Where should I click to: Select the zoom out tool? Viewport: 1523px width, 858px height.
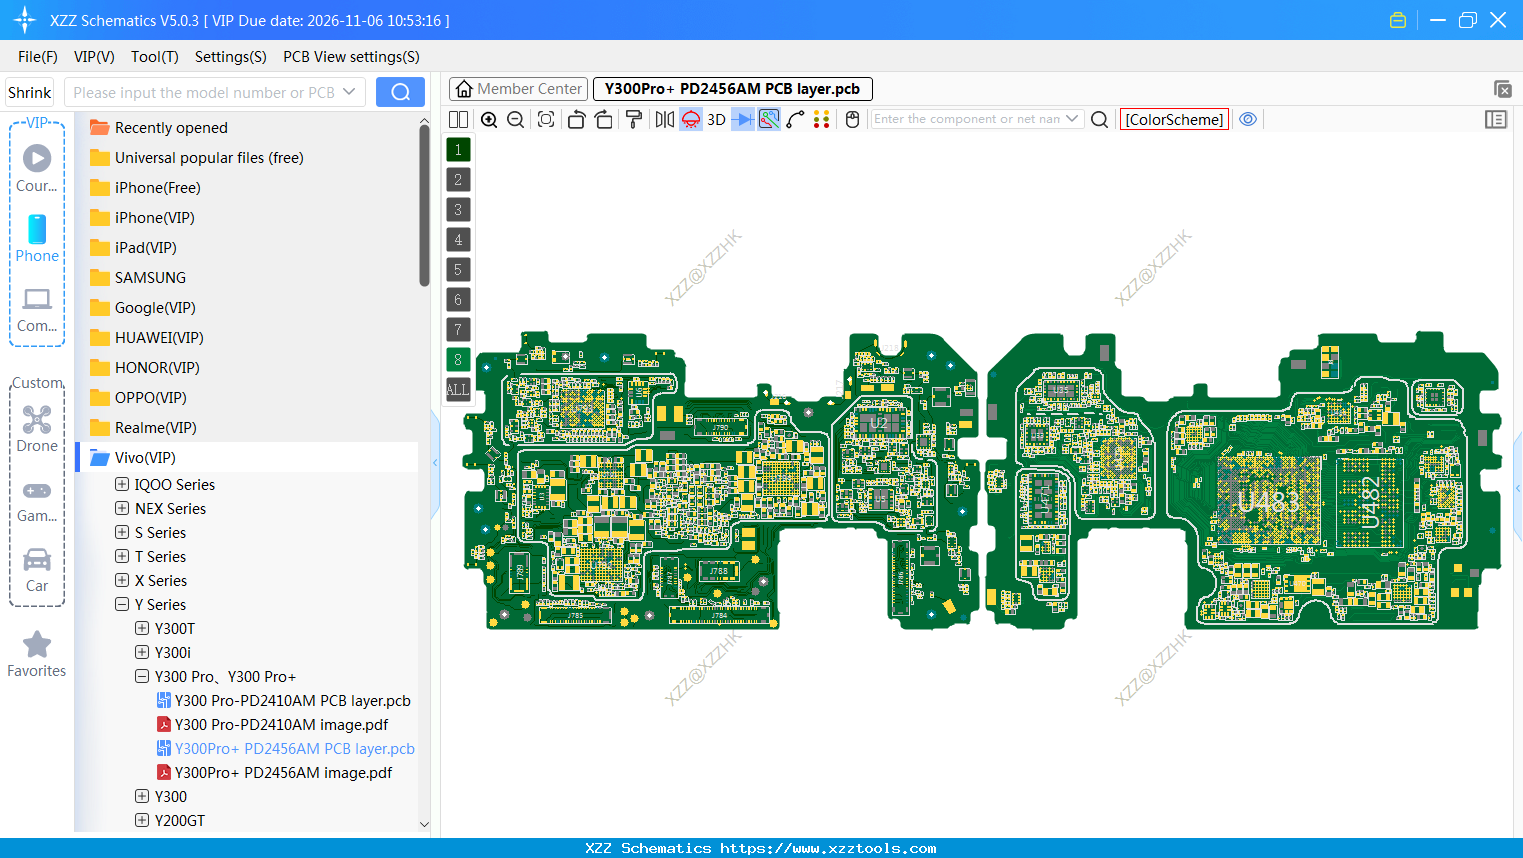click(x=515, y=119)
